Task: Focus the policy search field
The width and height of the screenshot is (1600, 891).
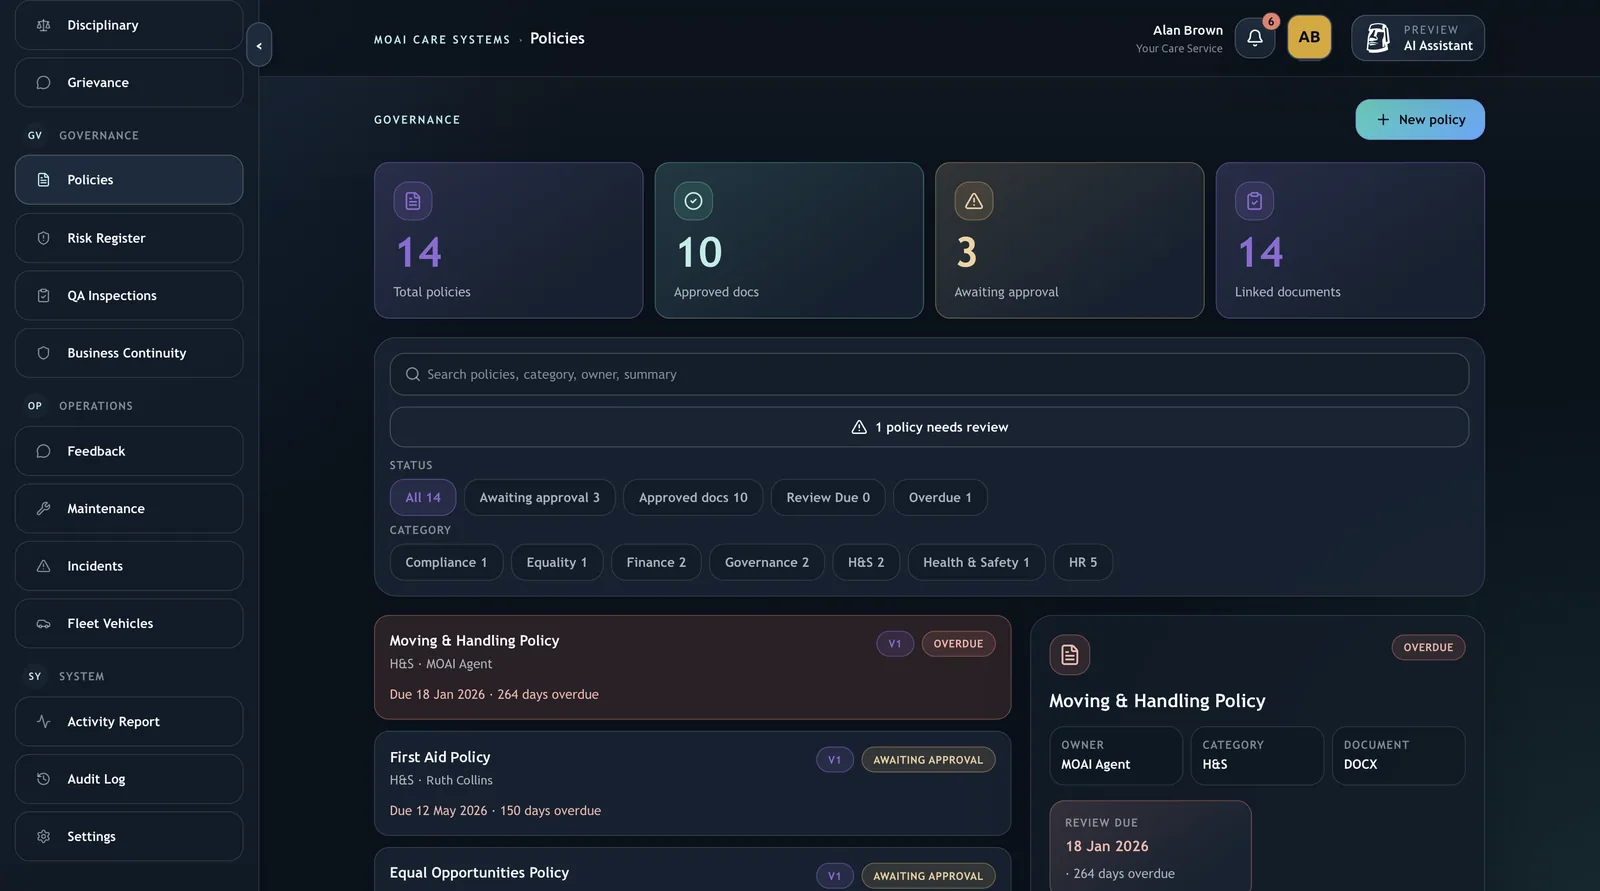Action: [929, 374]
